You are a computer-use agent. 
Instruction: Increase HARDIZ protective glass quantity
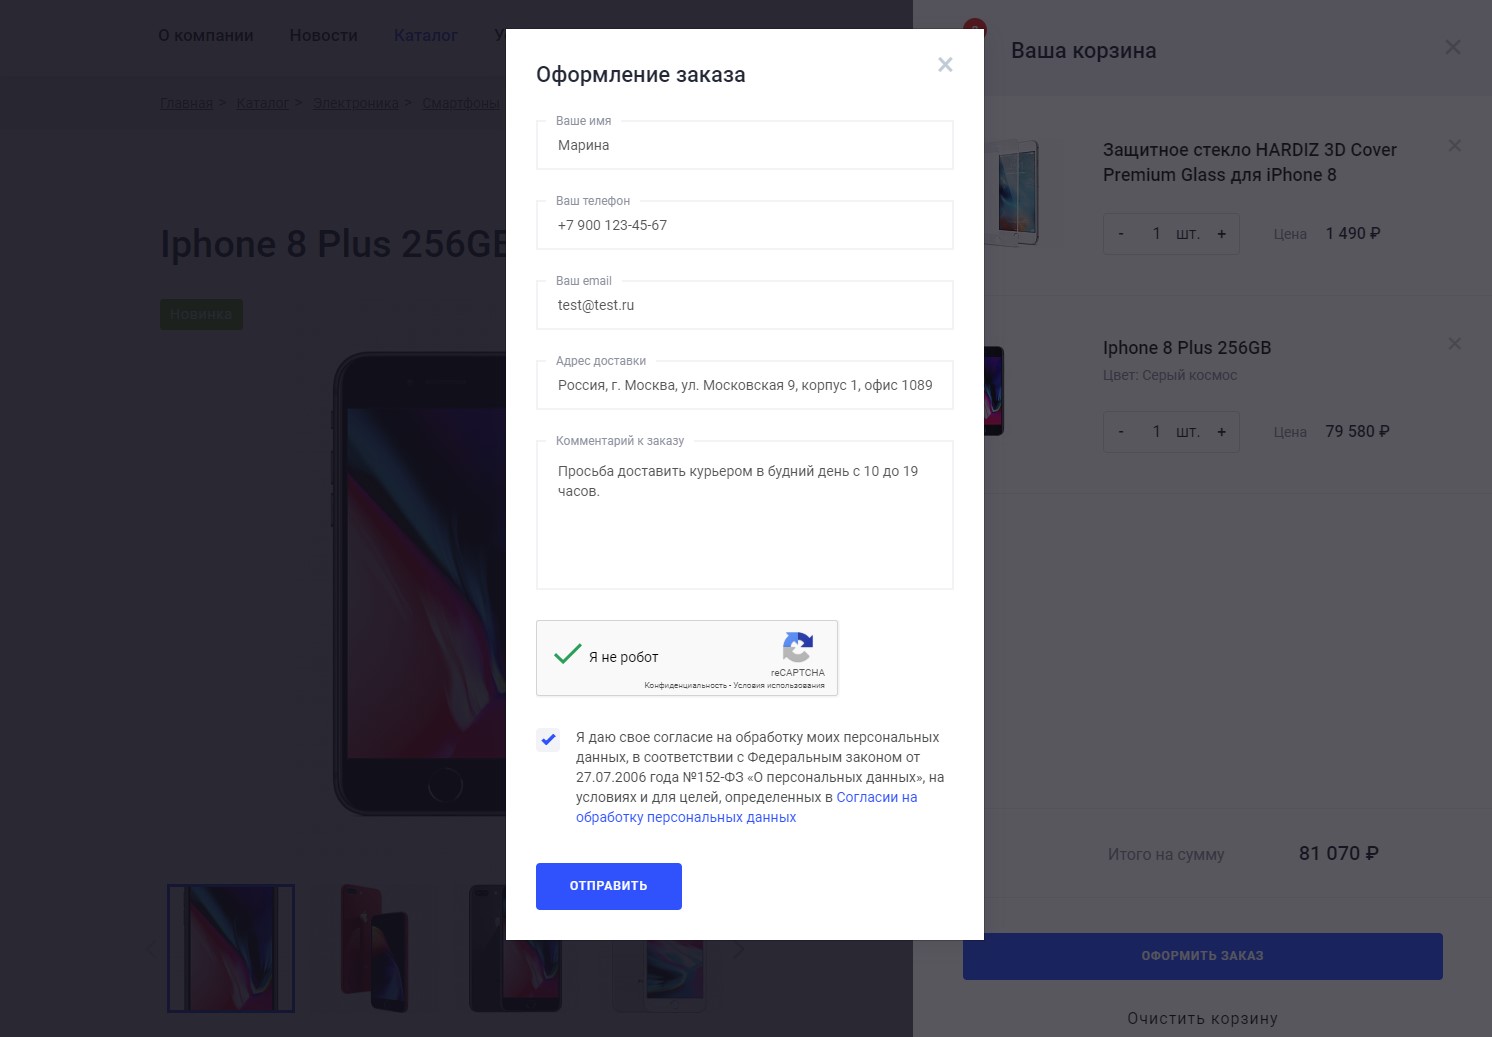[1221, 234]
